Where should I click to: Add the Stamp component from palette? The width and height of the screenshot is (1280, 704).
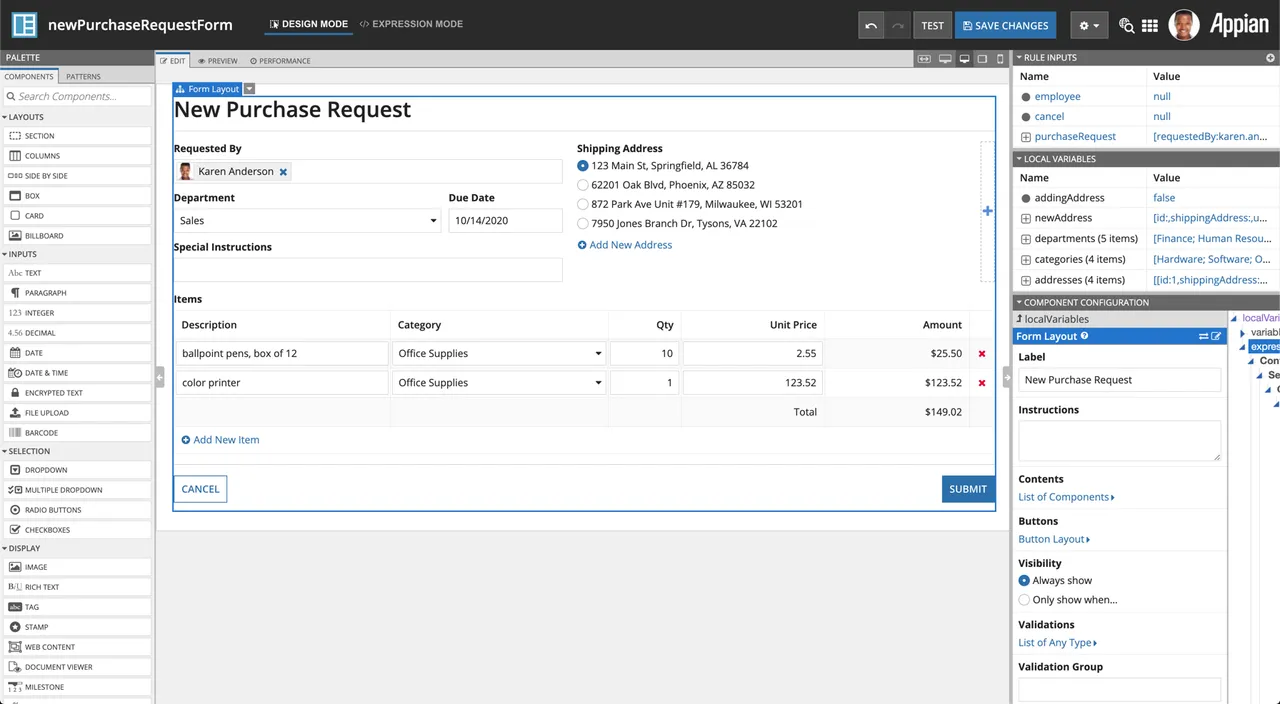(77, 627)
